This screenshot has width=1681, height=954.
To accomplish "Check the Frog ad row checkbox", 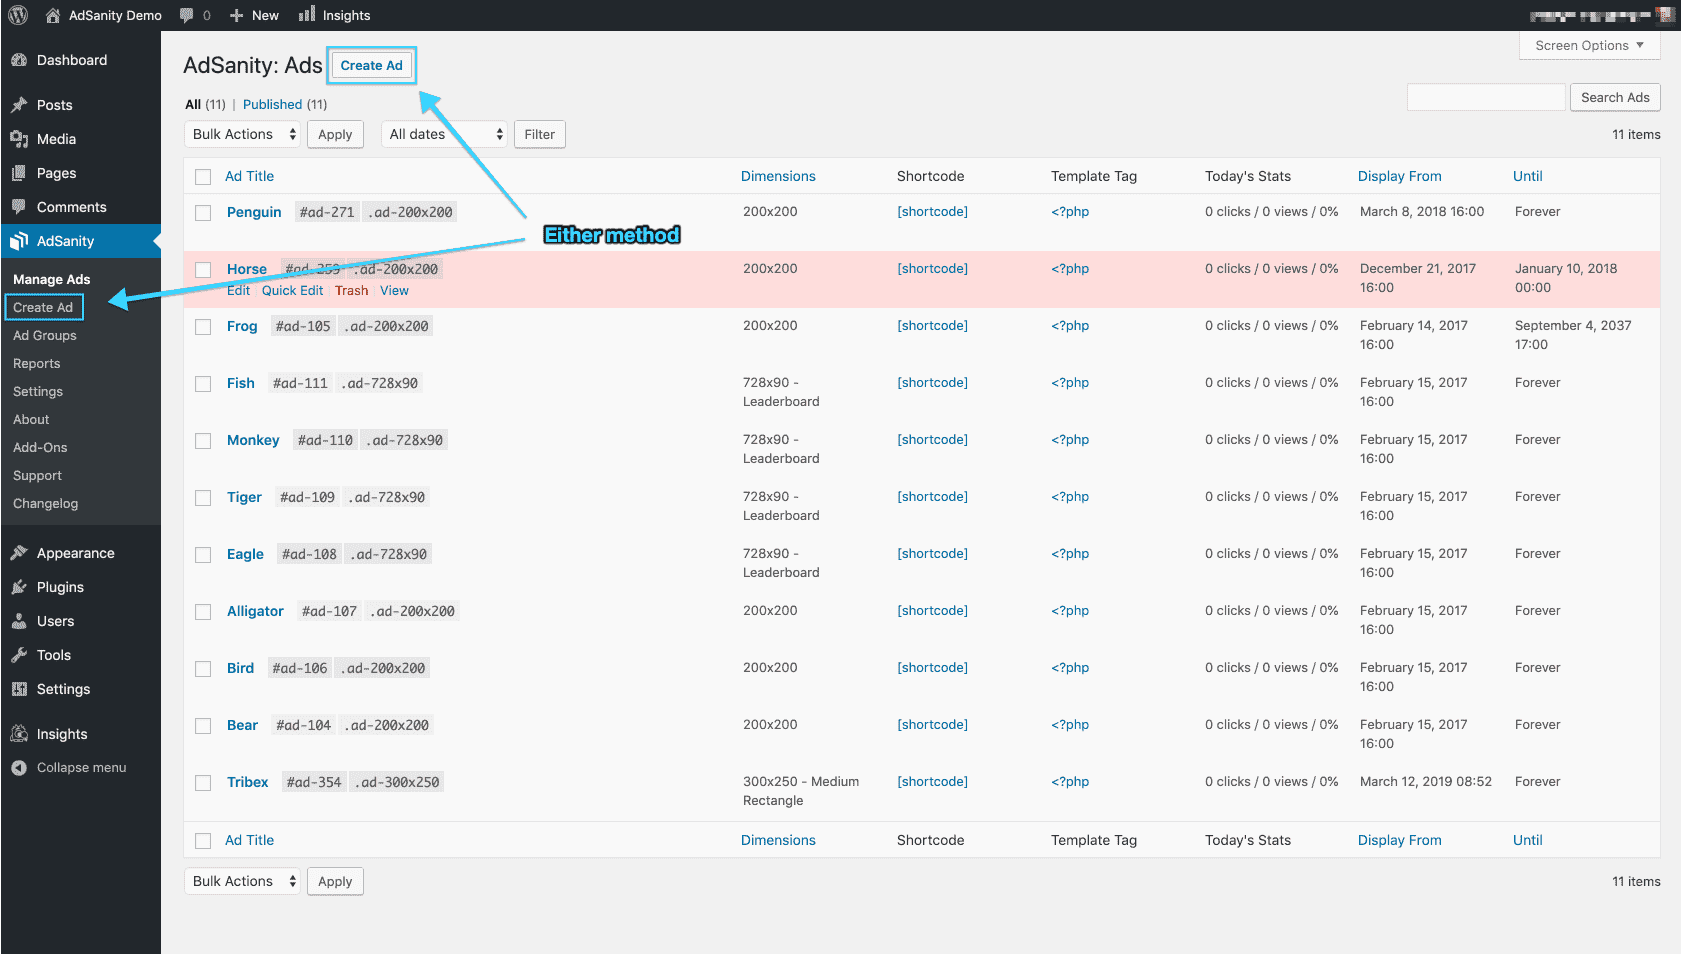I will [203, 327].
